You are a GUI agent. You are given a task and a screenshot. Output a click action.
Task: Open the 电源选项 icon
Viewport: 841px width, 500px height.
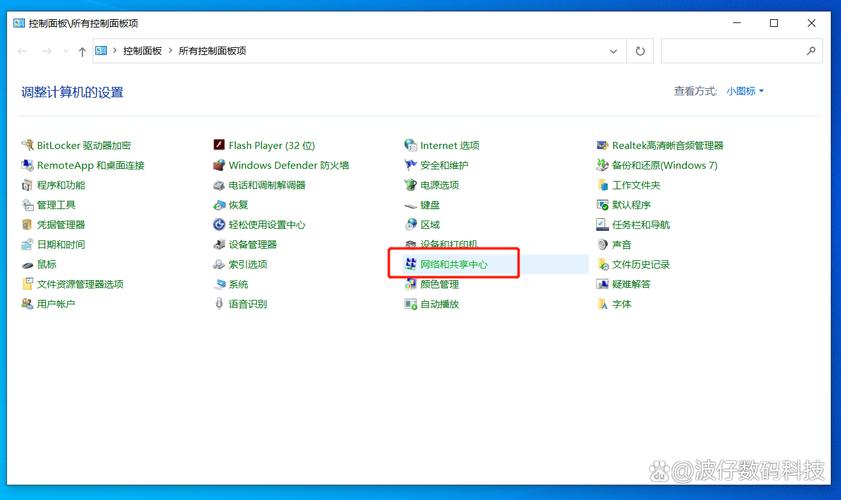click(x=410, y=185)
